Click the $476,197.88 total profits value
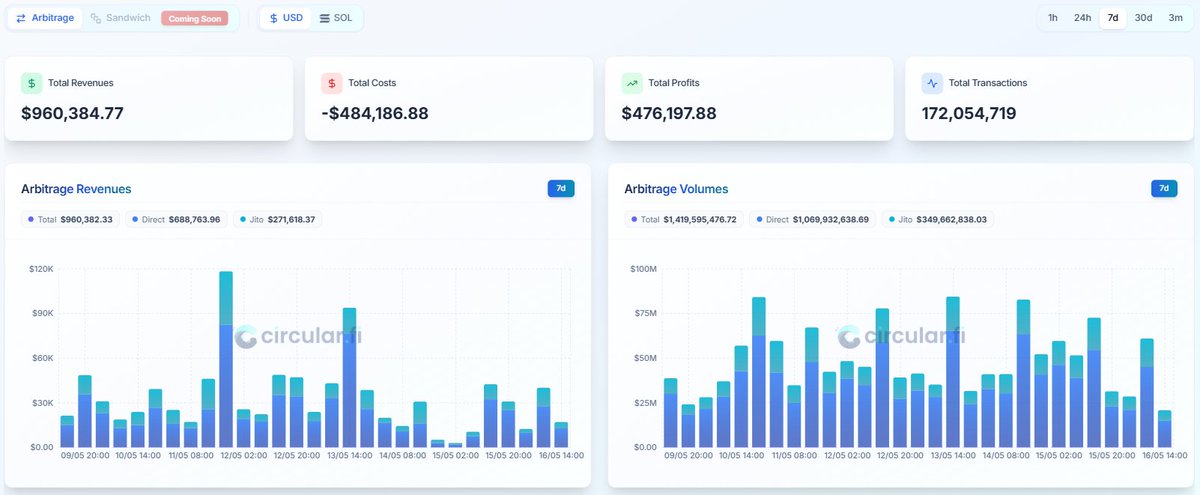 (669, 113)
